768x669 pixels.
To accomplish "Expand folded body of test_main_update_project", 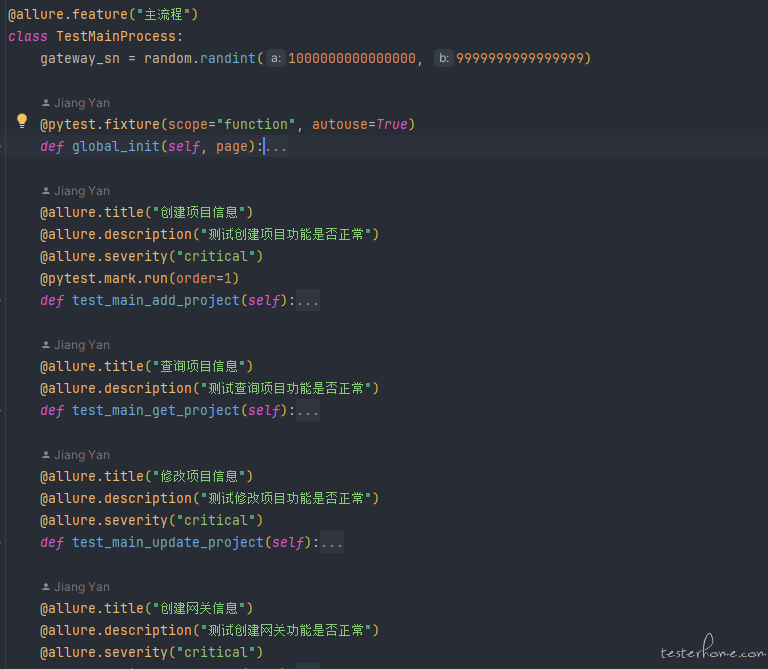I will click(x=332, y=542).
